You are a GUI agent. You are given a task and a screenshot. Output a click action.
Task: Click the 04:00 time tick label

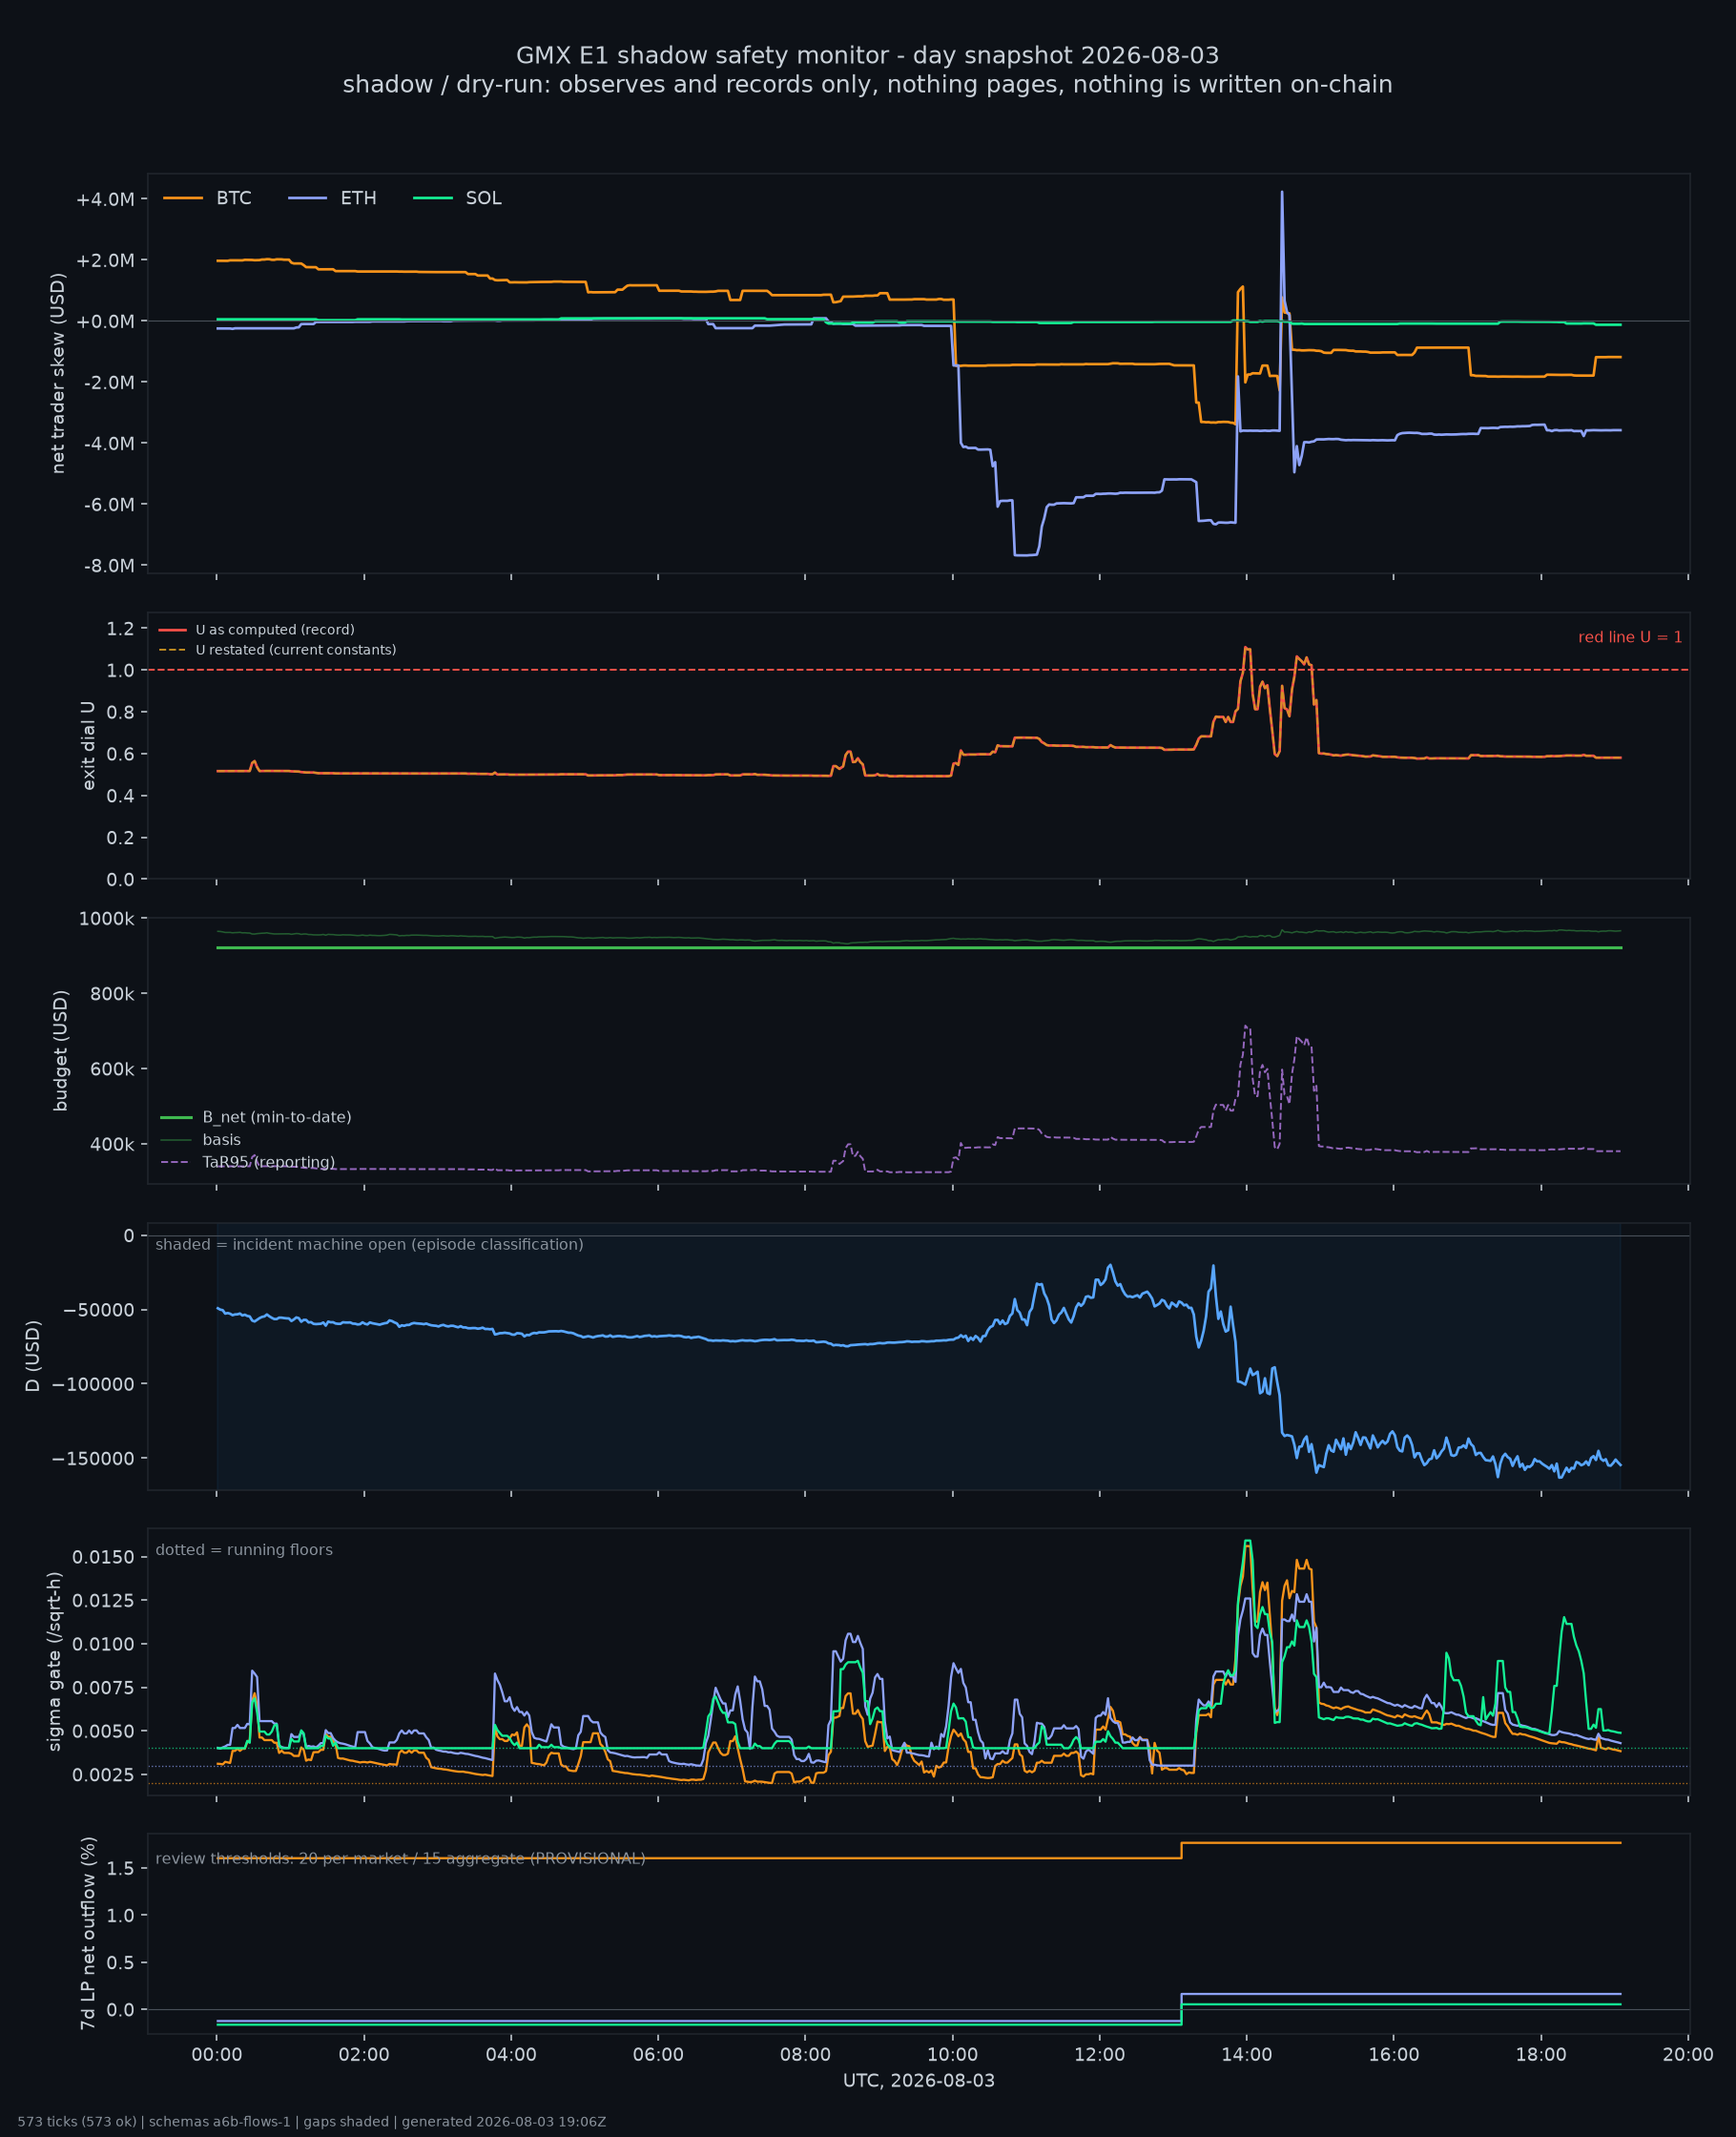pos(511,2055)
